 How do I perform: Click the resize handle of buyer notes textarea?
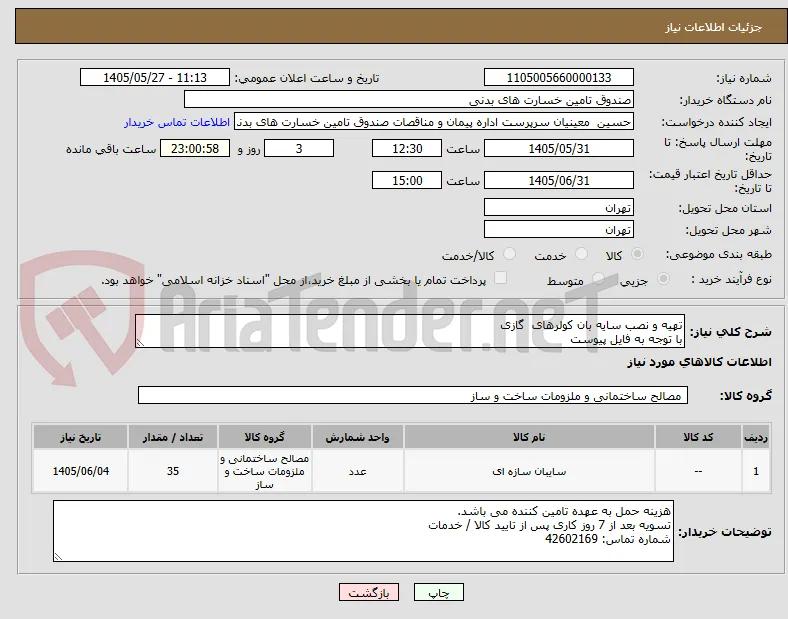(x=58, y=557)
